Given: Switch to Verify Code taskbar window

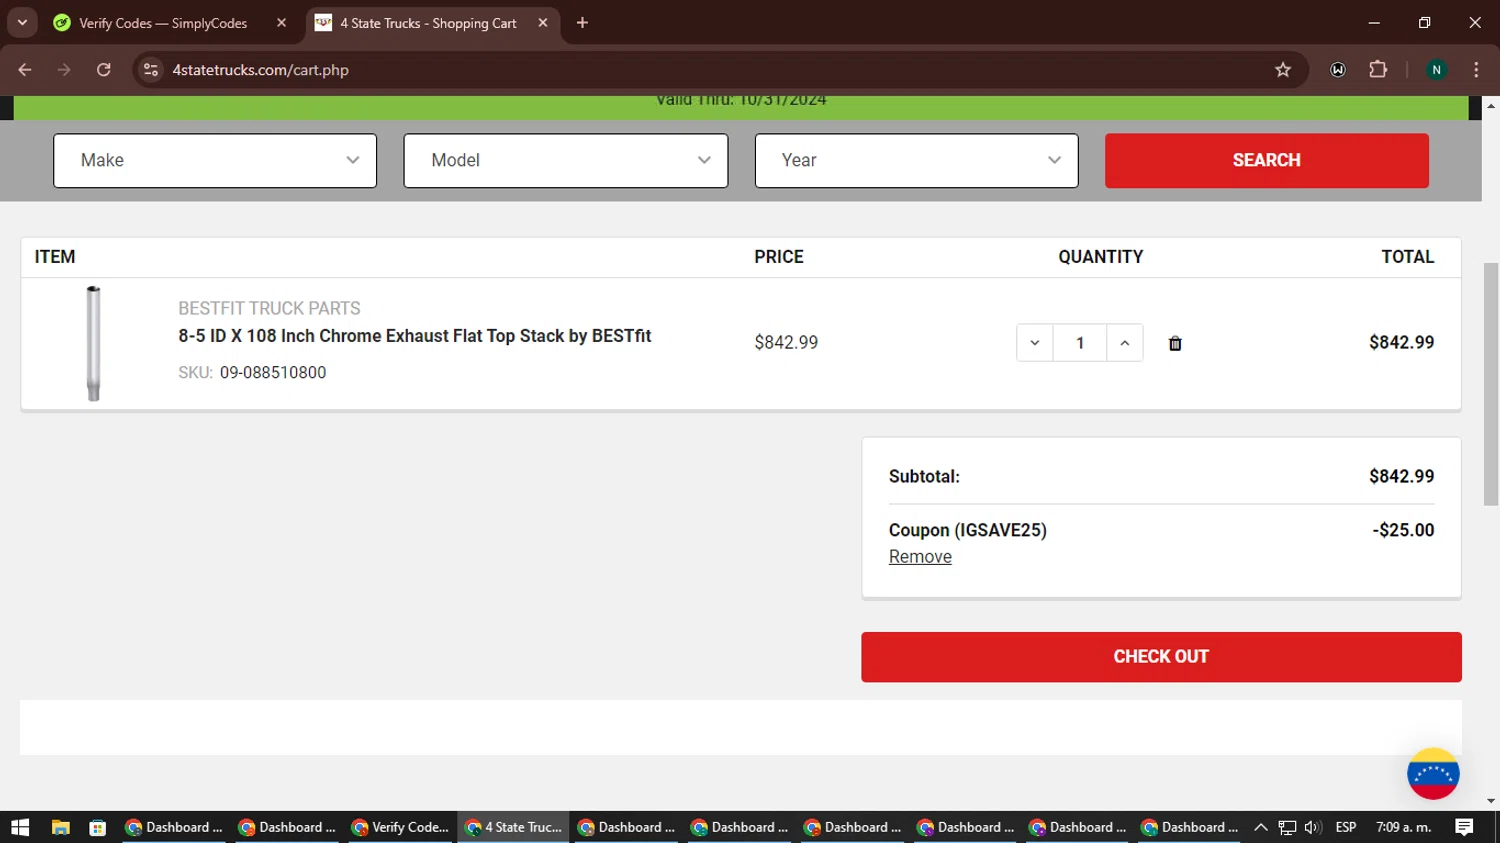Looking at the screenshot, I should click(400, 827).
